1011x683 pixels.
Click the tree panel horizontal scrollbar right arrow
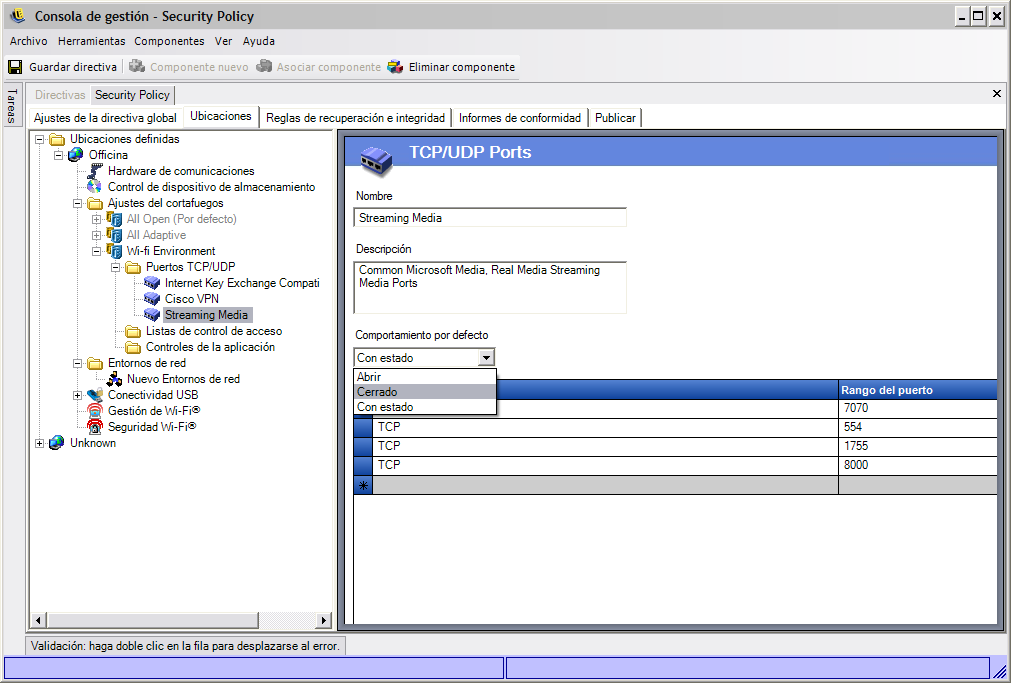click(322, 620)
